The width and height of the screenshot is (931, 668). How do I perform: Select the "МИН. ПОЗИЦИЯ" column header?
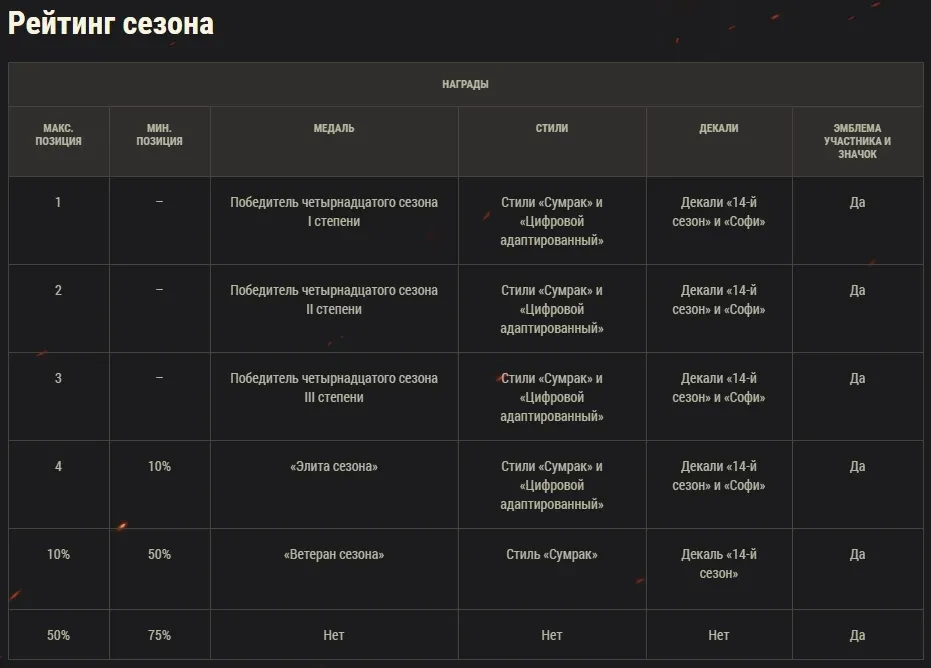[x=159, y=135]
